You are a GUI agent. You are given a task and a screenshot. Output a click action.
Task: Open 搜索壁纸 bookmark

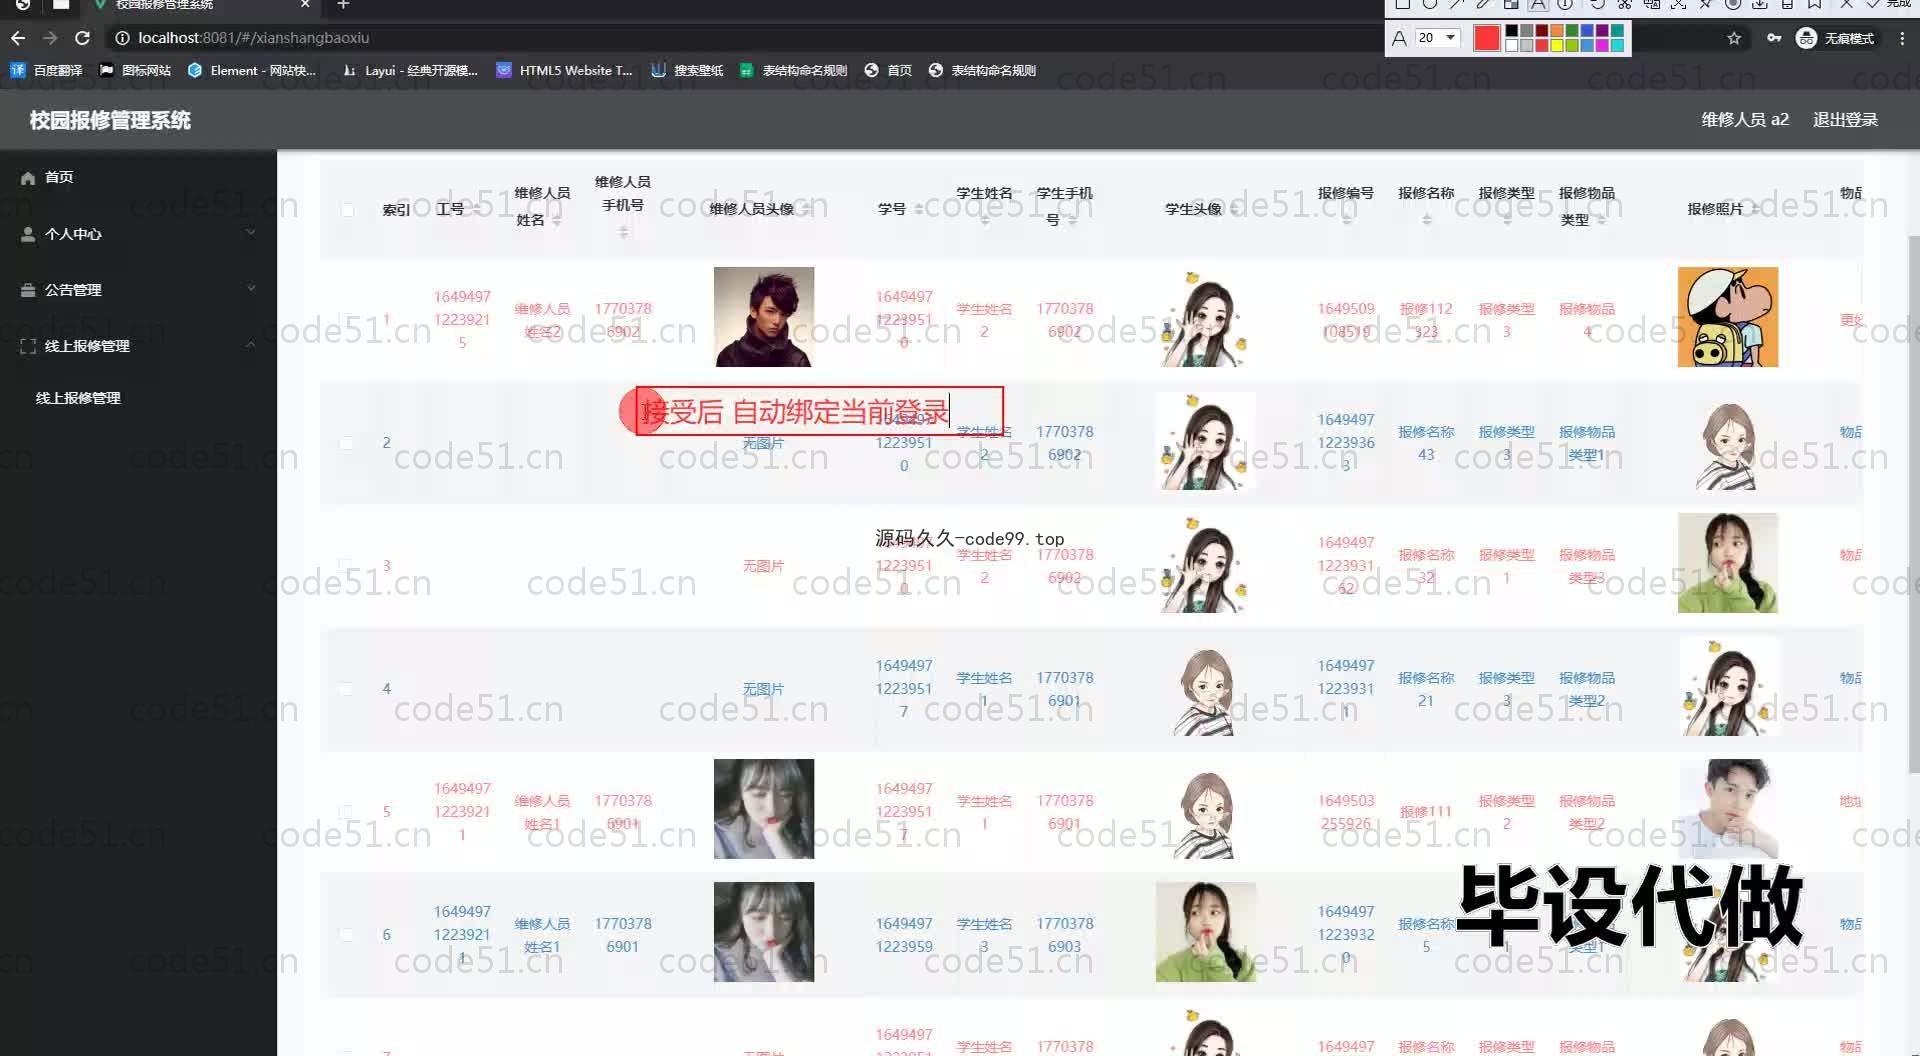click(687, 70)
